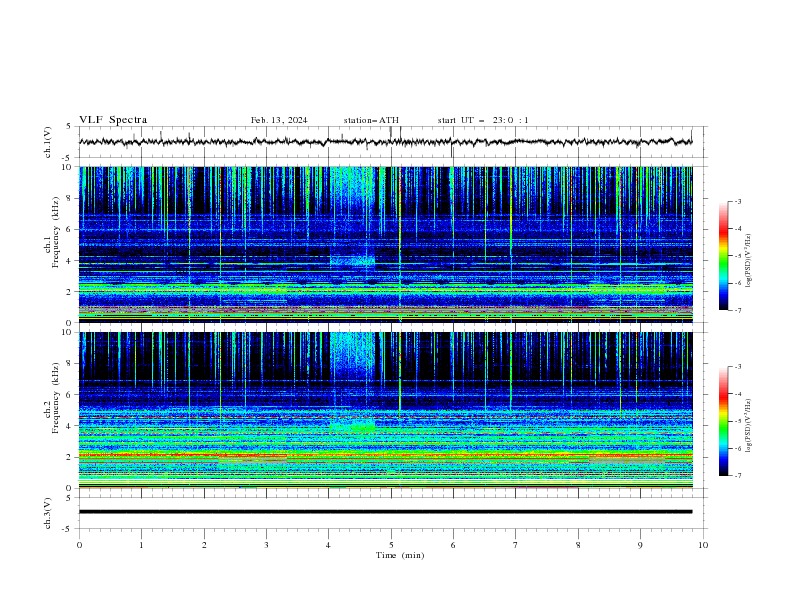Click the "-7" value on ch.1 colorbar

click(738, 310)
